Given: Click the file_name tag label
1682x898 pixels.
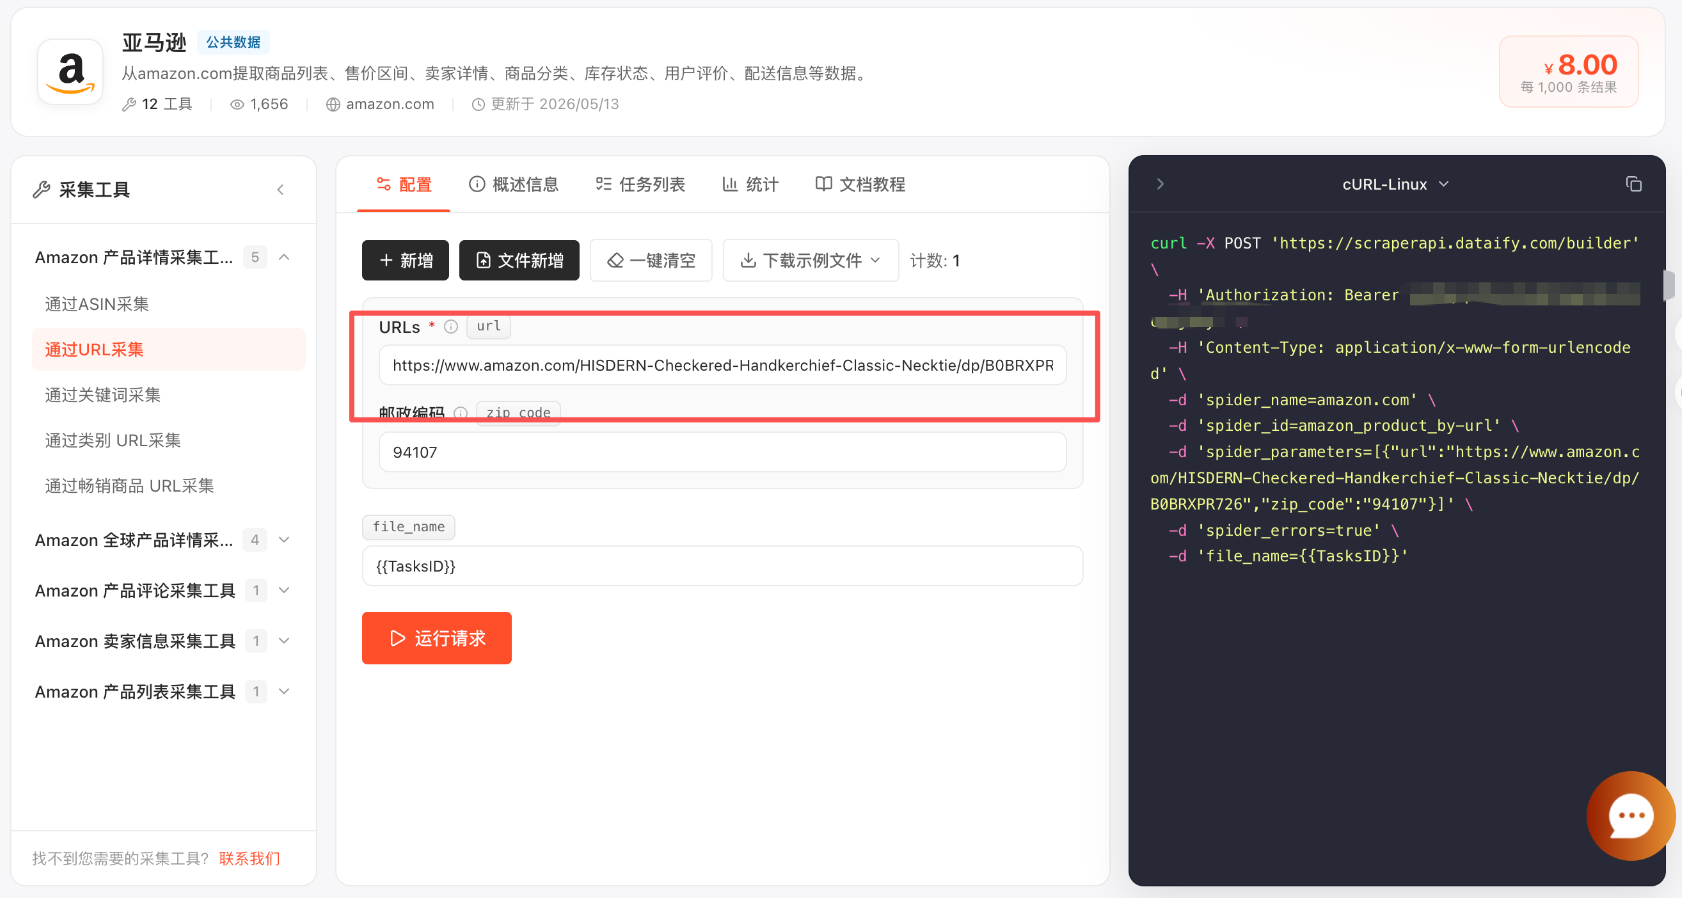Looking at the screenshot, I should (409, 527).
